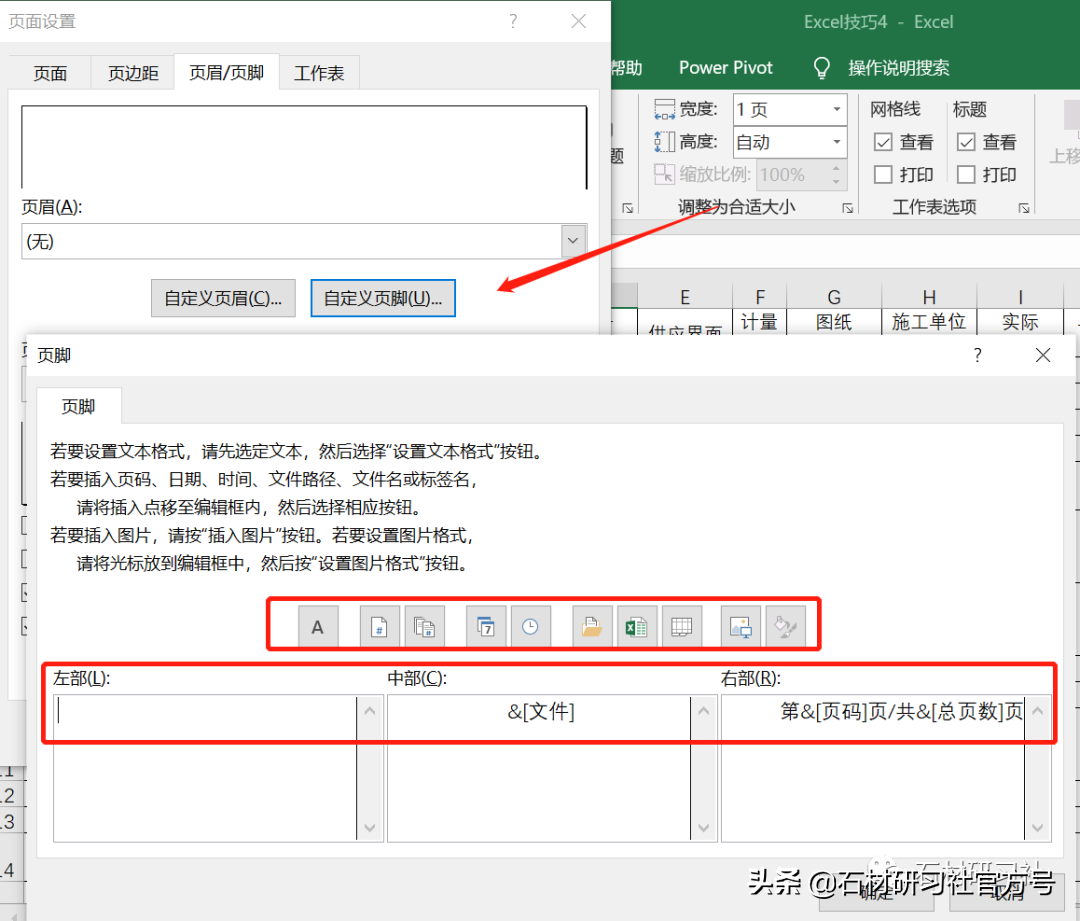Close the 页脚 dialog
This screenshot has width=1080, height=921.
coord(1043,355)
